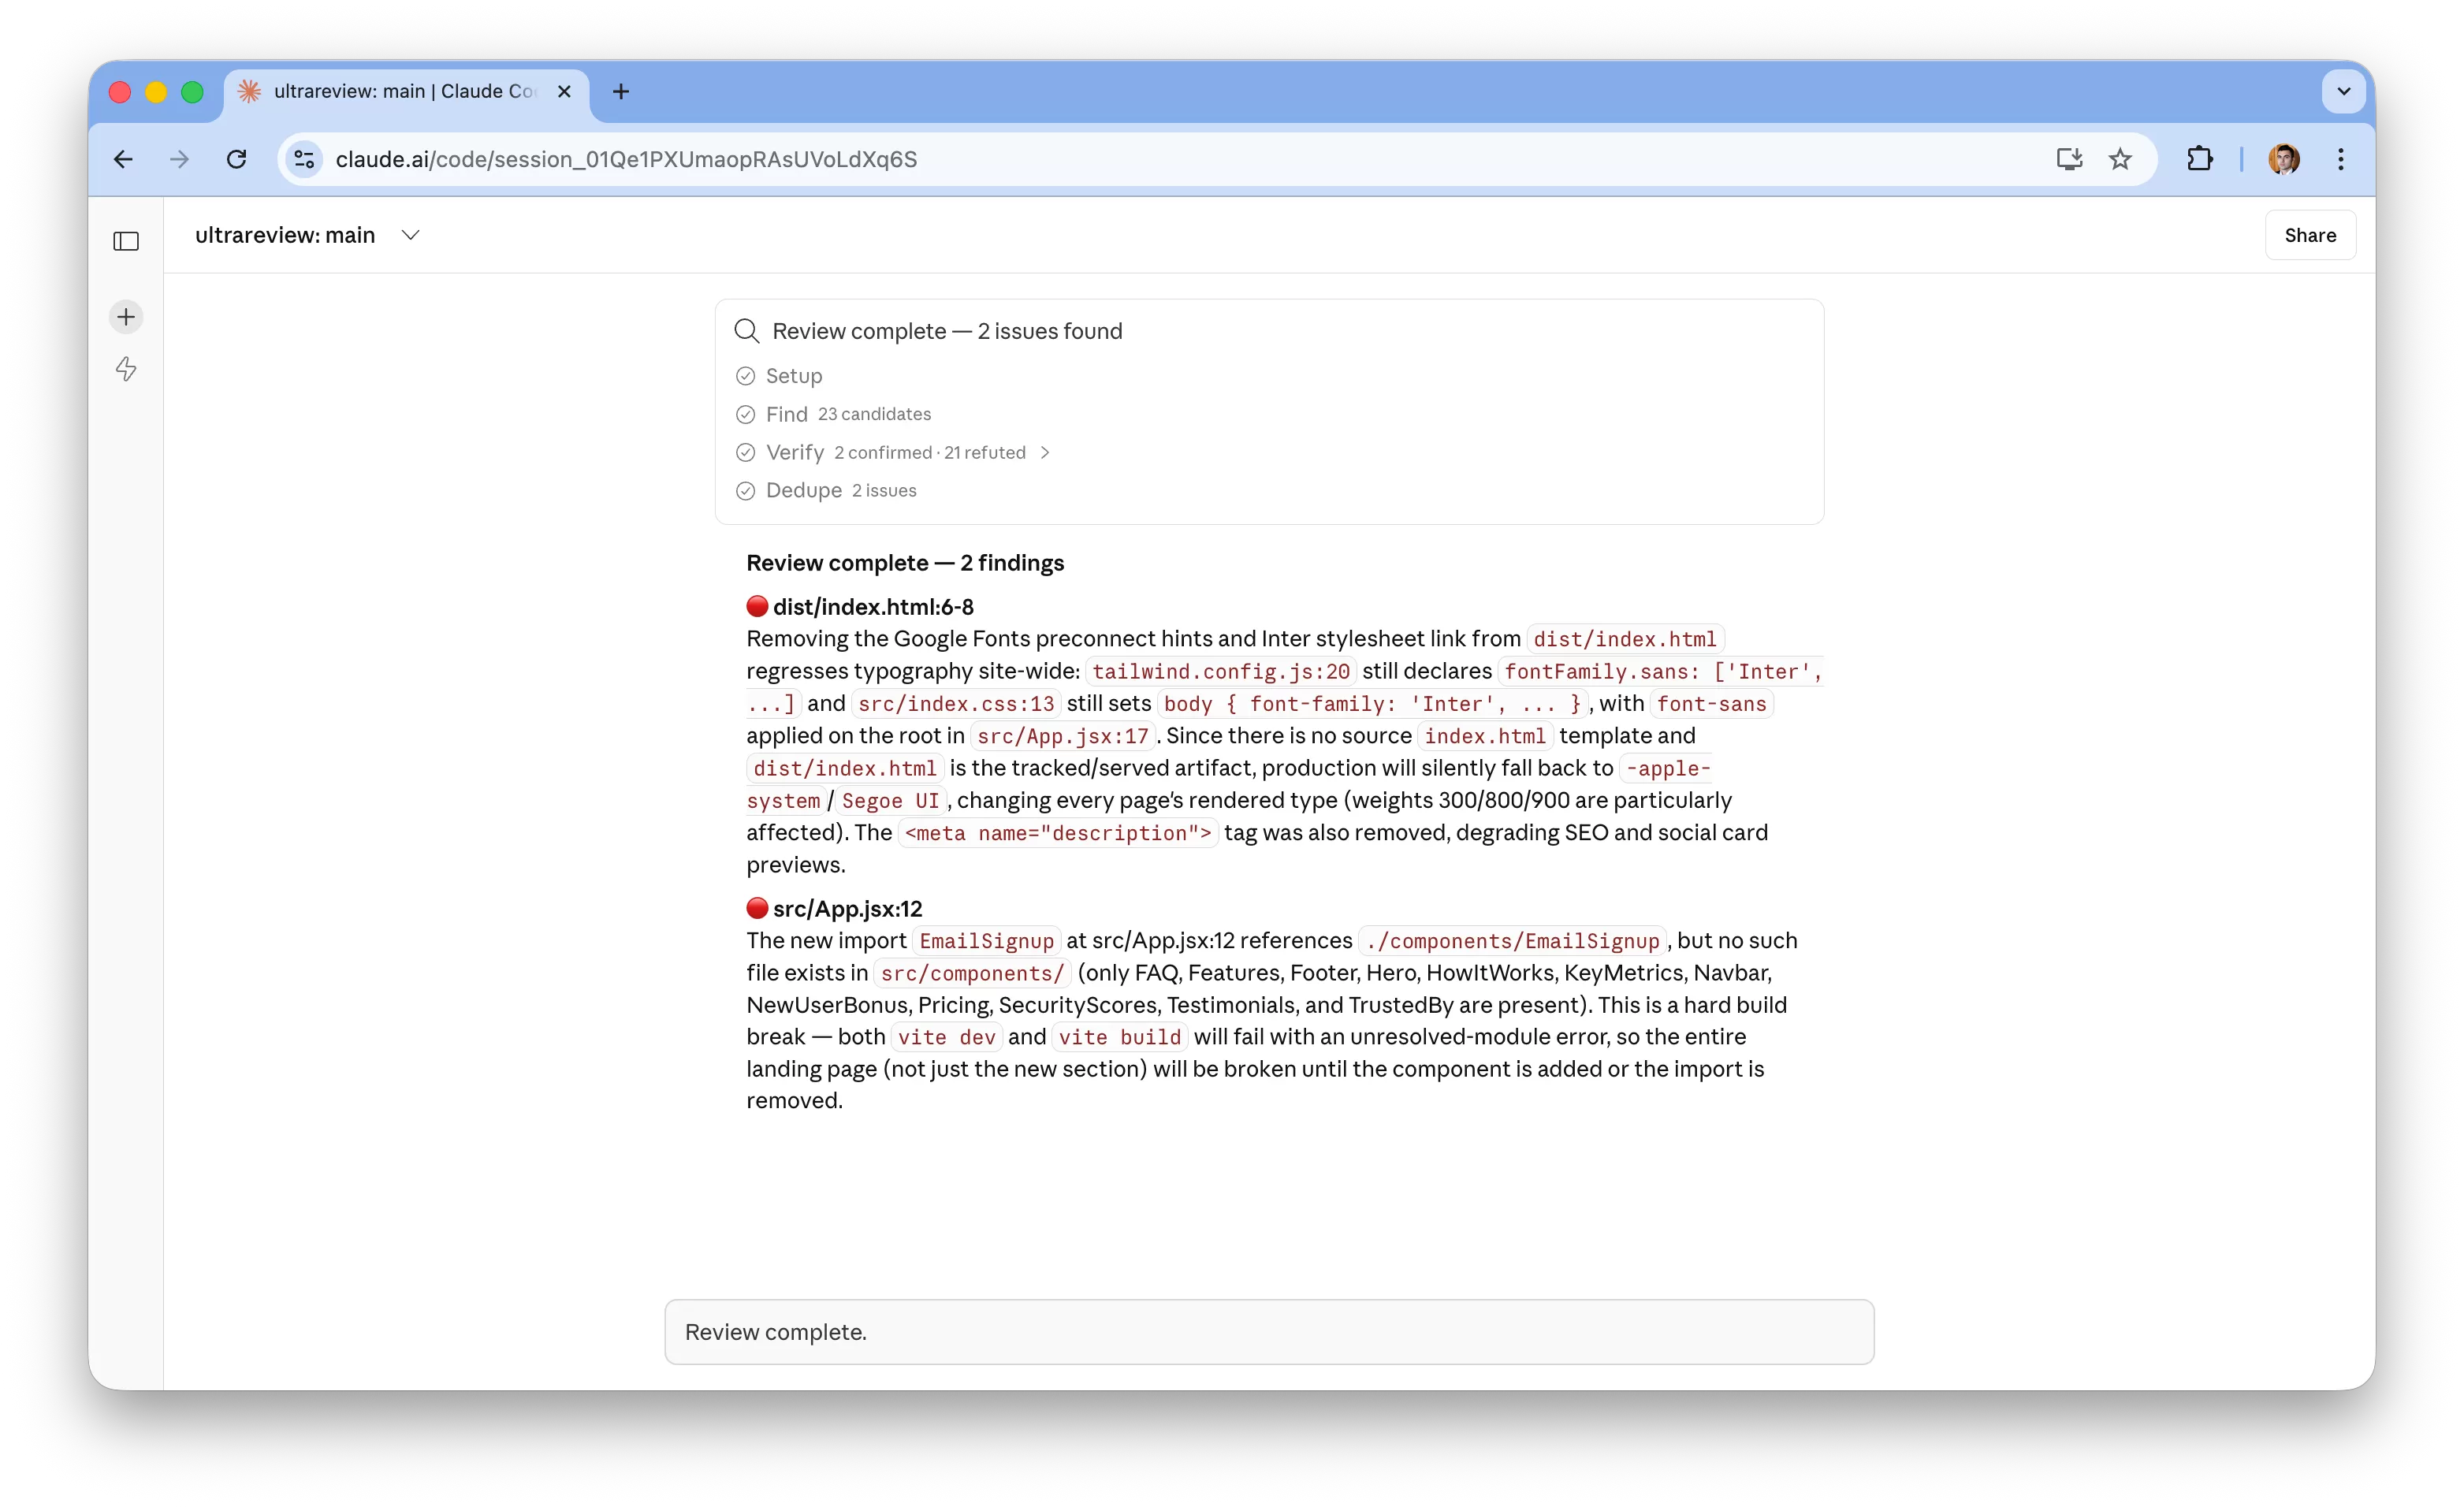Open the lightning bolt icon in sidebar
The width and height of the screenshot is (2464, 1507).
pos(126,369)
